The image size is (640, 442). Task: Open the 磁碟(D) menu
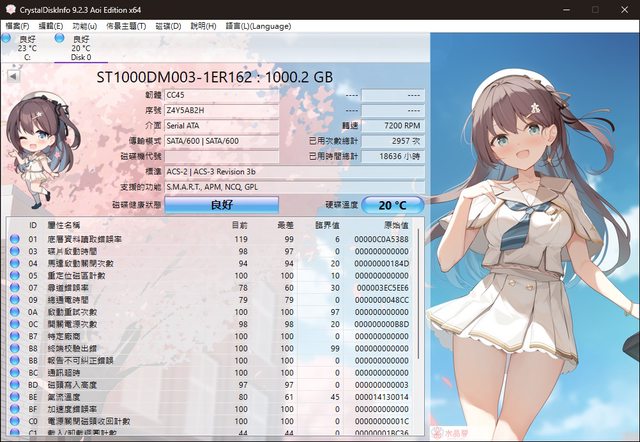[x=170, y=25]
